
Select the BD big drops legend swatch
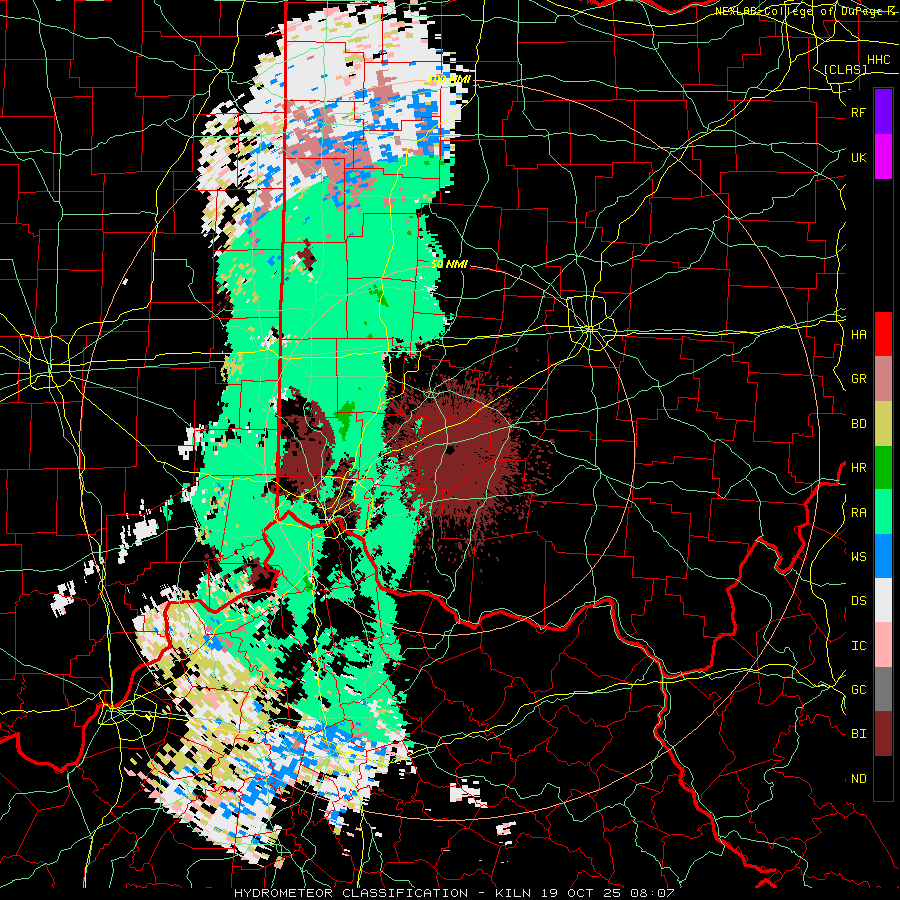(x=883, y=424)
